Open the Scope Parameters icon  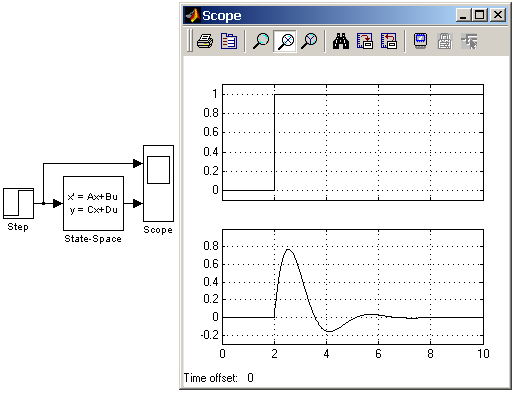click(229, 41)
